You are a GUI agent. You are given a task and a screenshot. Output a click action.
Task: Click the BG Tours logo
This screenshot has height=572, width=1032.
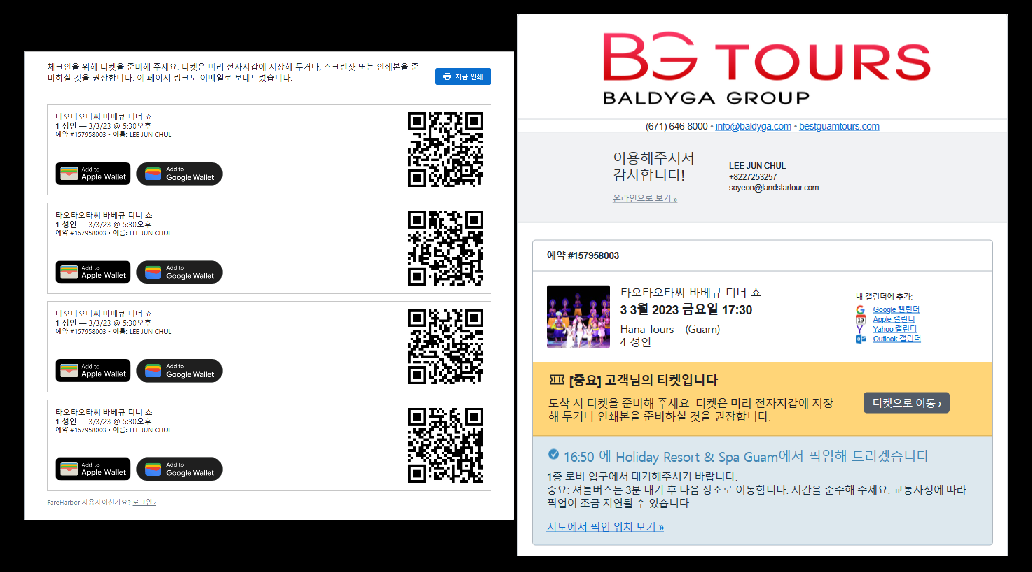tap(766, 67)
